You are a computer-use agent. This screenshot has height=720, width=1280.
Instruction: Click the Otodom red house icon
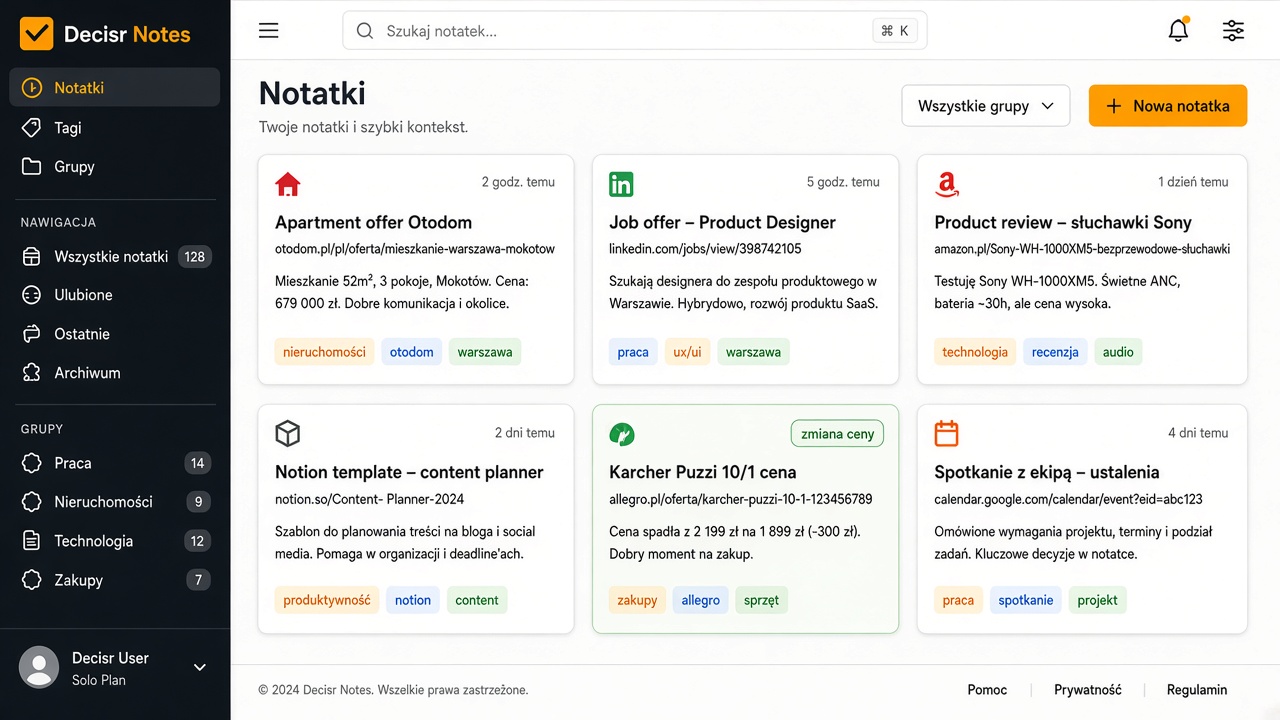287,184
